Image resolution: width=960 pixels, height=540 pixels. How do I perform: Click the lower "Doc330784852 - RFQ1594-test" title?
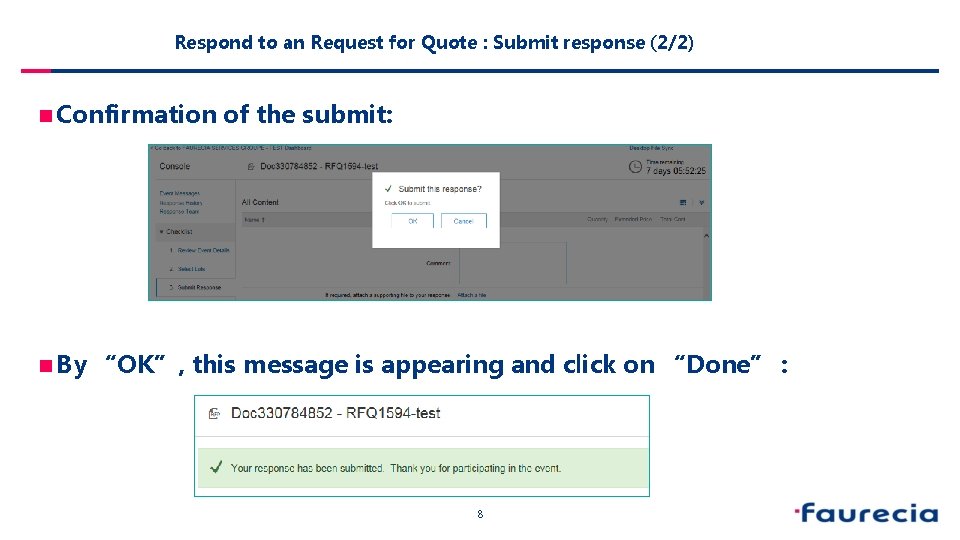pos(335,413)
